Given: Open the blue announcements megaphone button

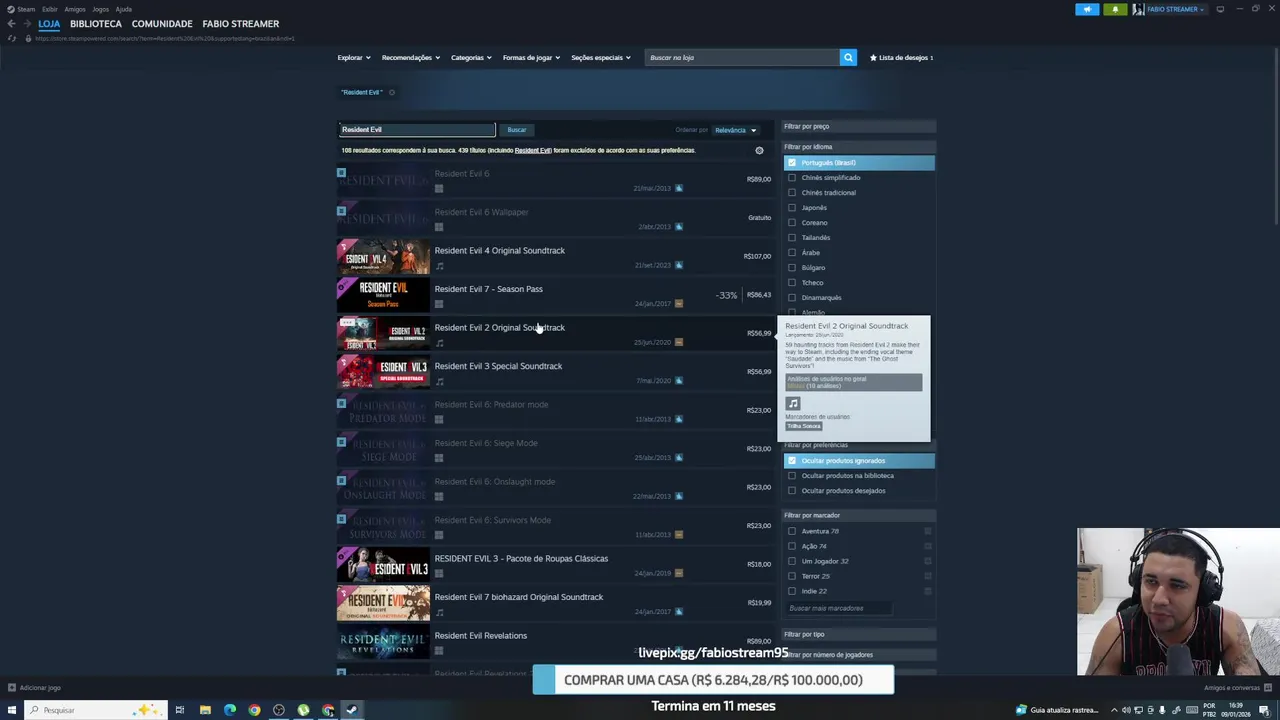Looking at the screenshot, I should (1087, 9).
